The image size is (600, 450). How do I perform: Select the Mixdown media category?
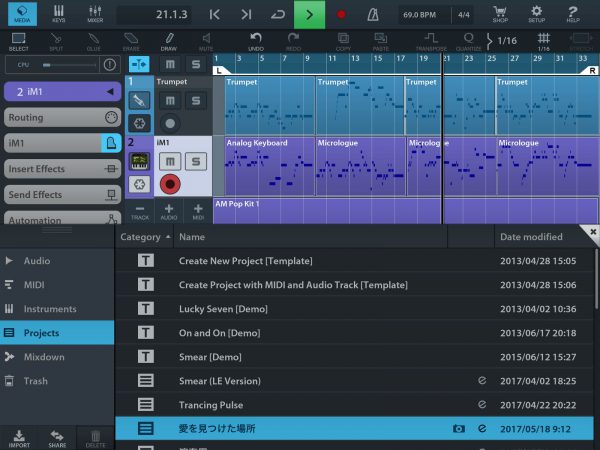[x=57, y=357]
